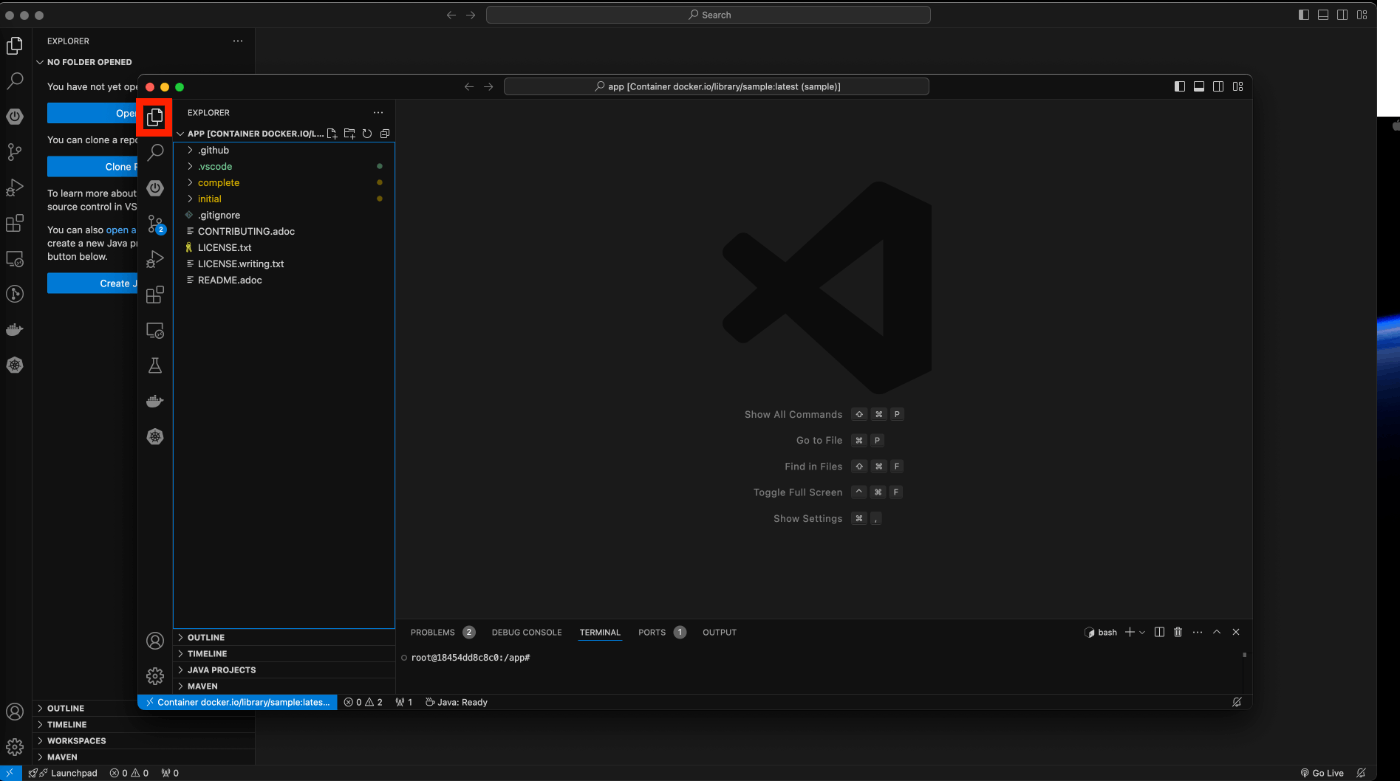Click back window Search command center box

pyautogui.click(x=708, y=15)
